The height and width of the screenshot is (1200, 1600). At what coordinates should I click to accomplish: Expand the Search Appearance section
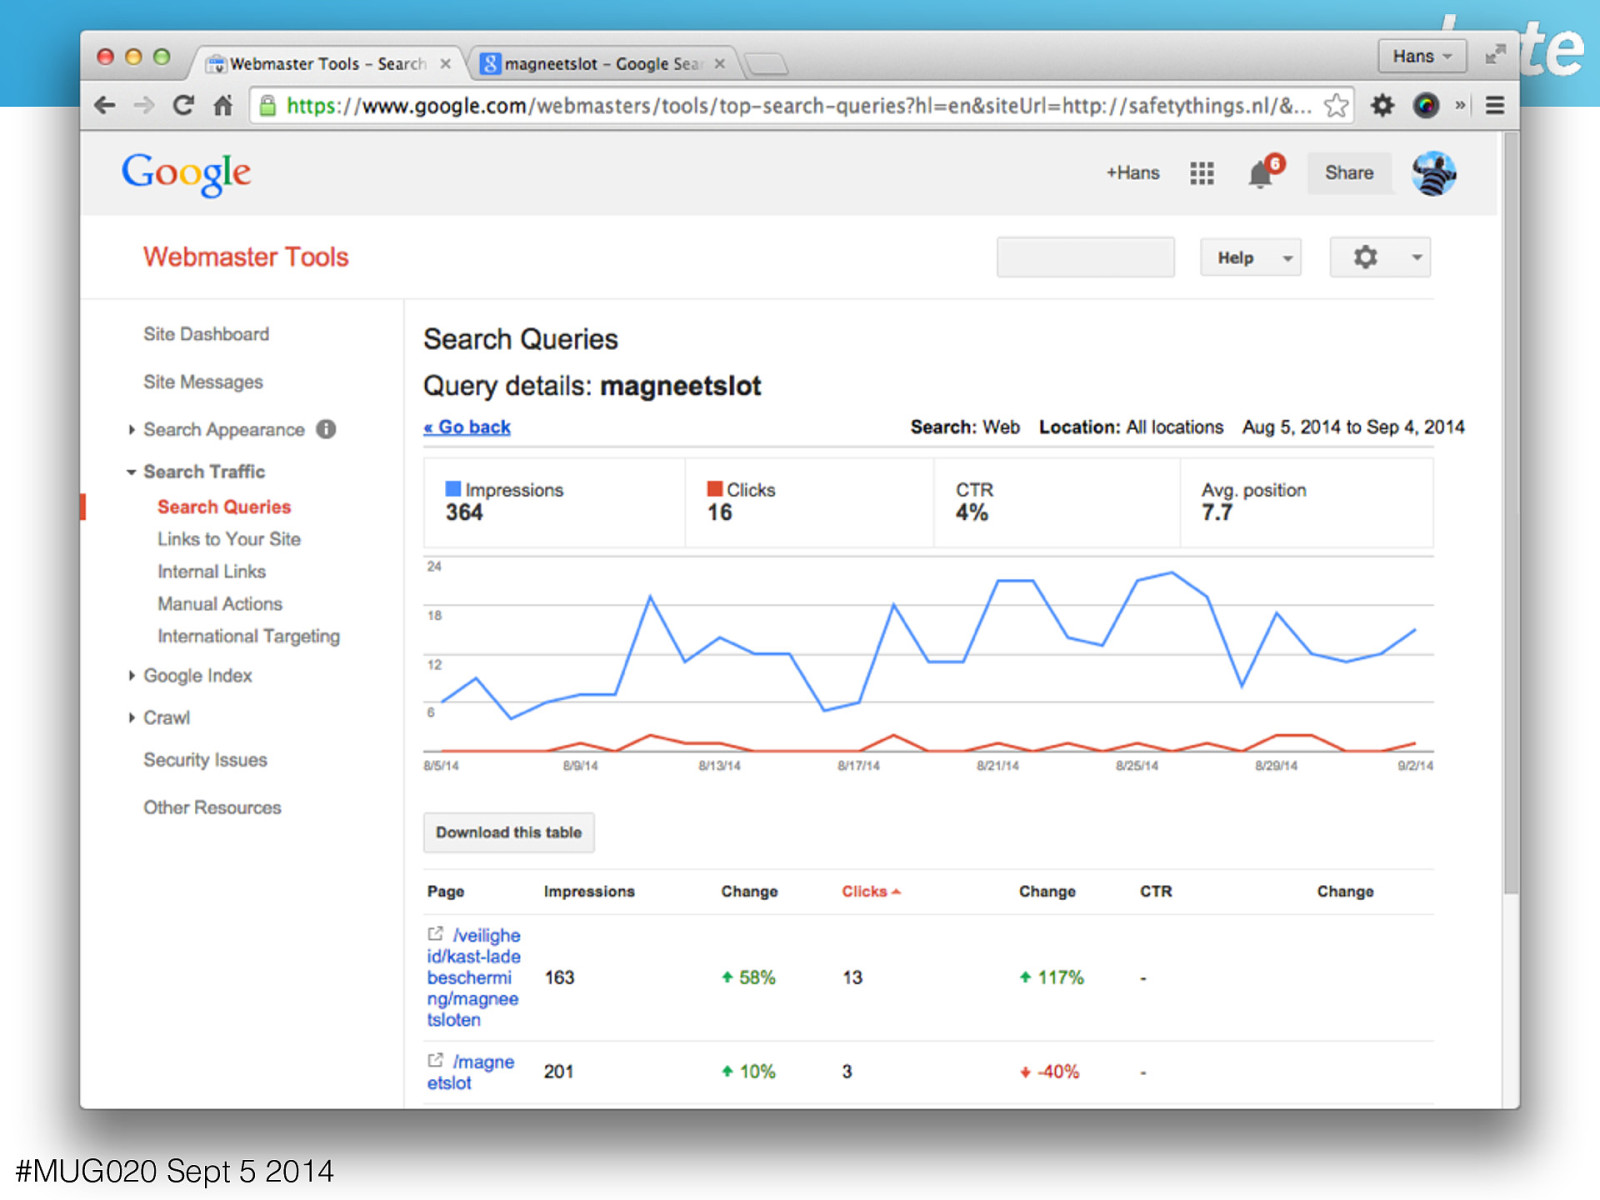click(131, 430)
